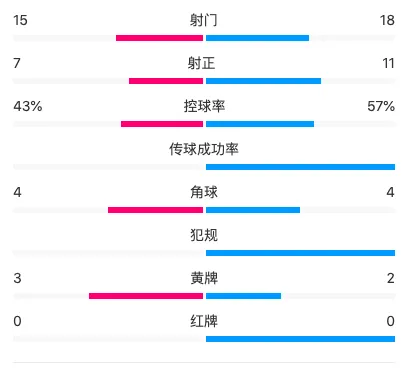Click the blue 犯规 bar

tap(300, 253)
